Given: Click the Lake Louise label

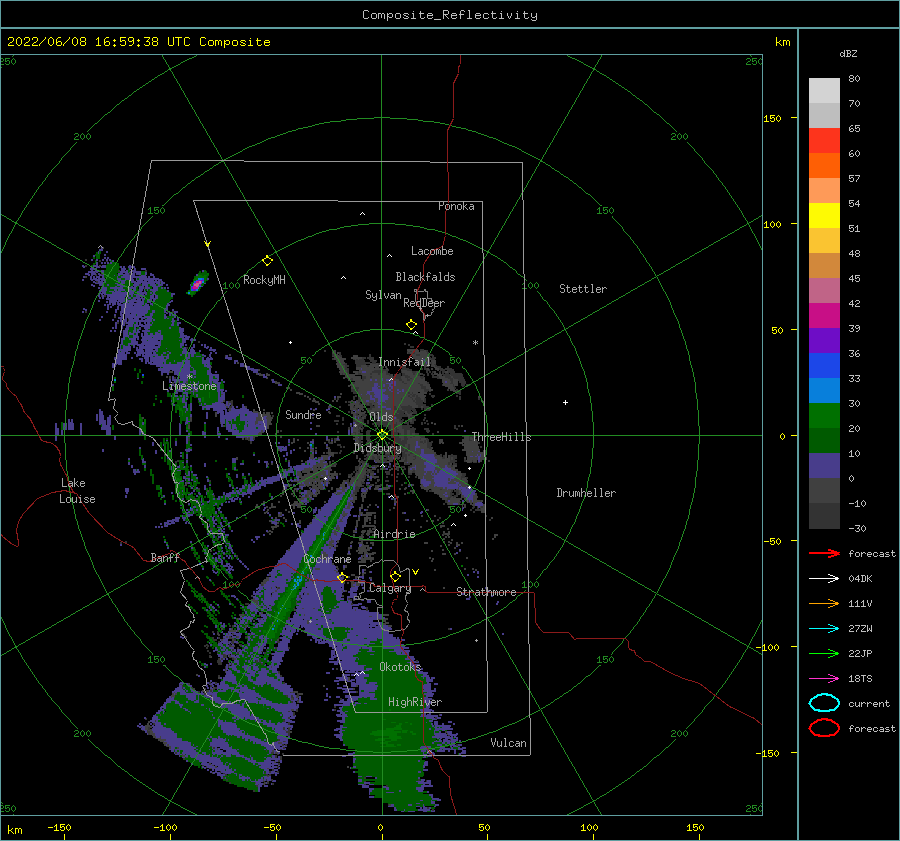Looking at the screenshot, I should (77, 491).
